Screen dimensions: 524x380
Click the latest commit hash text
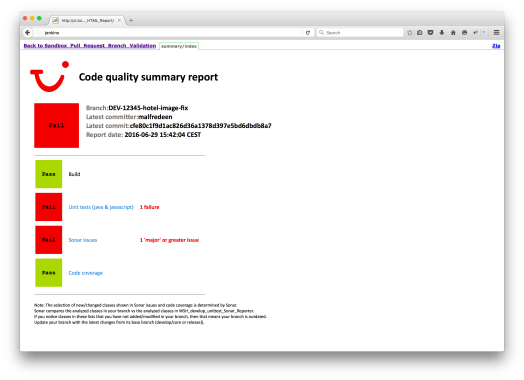[x=201, y=126]
